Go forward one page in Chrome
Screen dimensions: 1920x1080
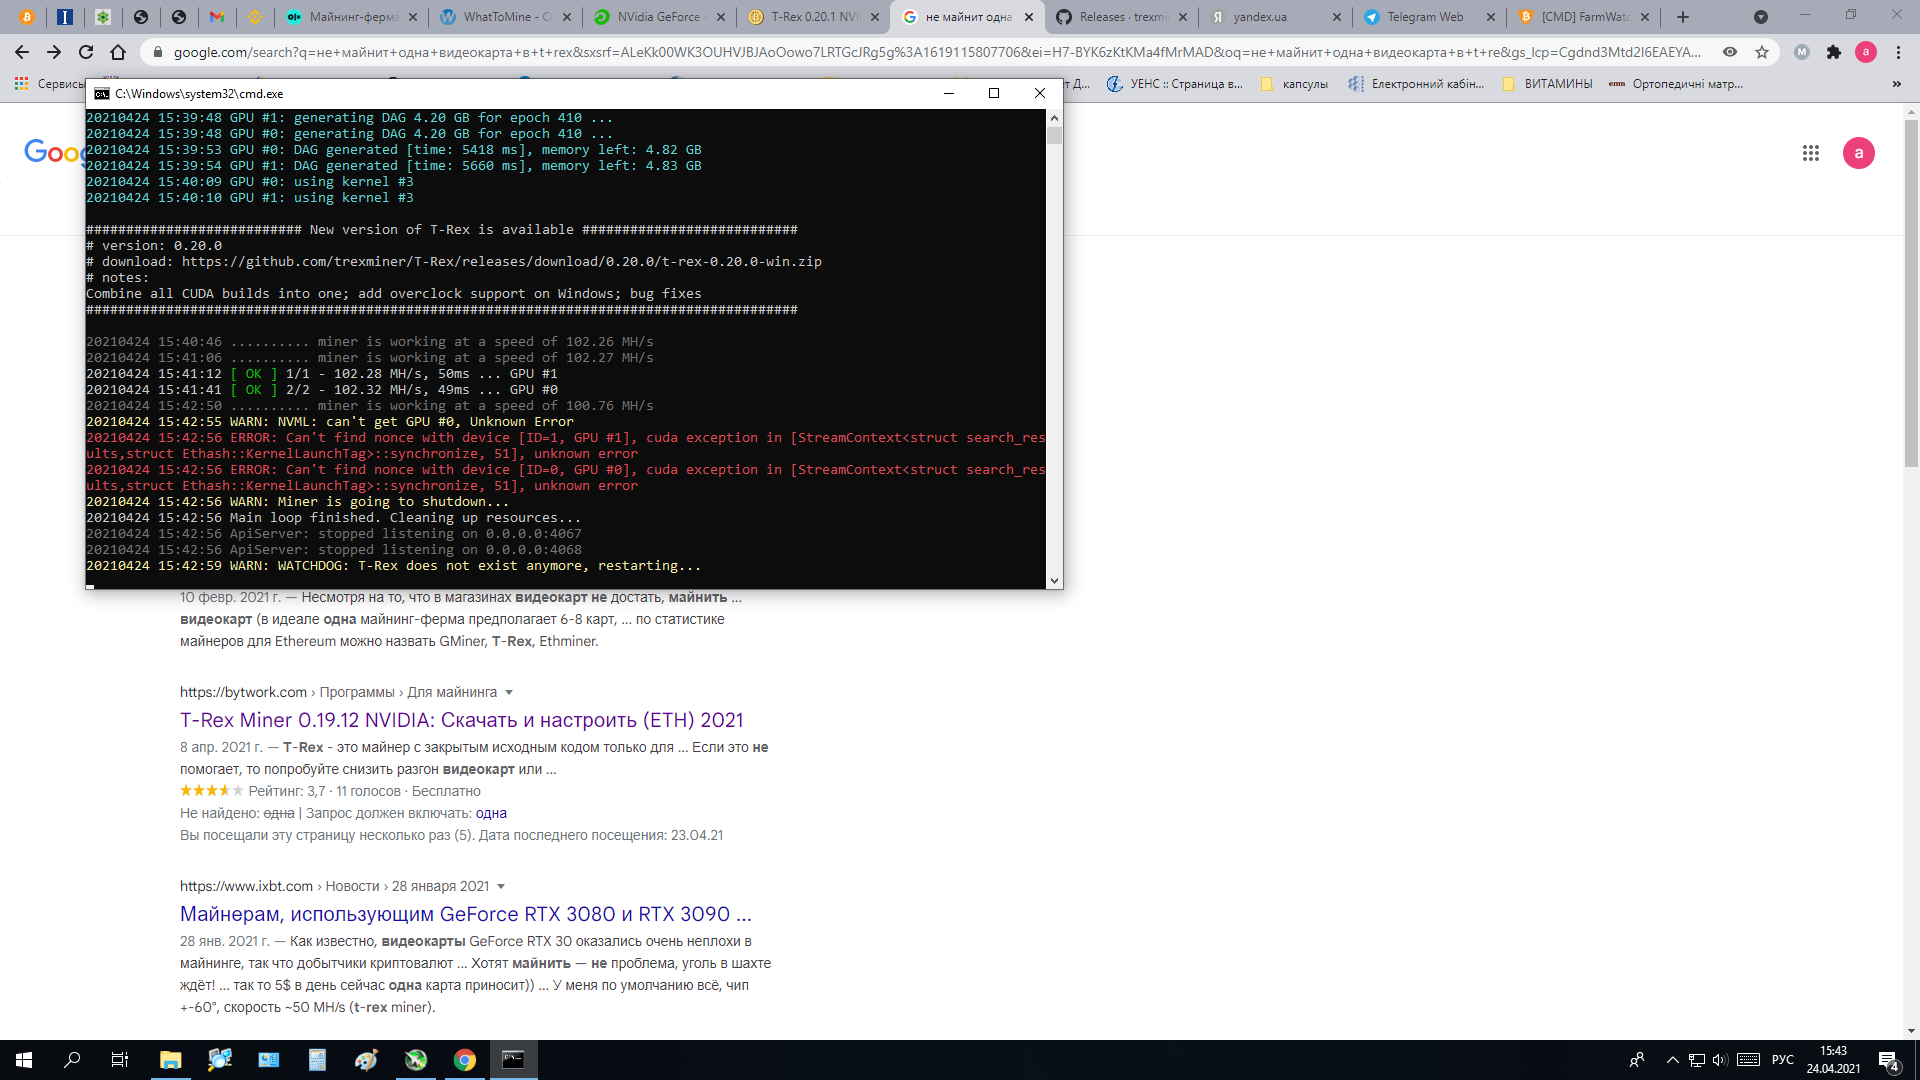[54, 52]
